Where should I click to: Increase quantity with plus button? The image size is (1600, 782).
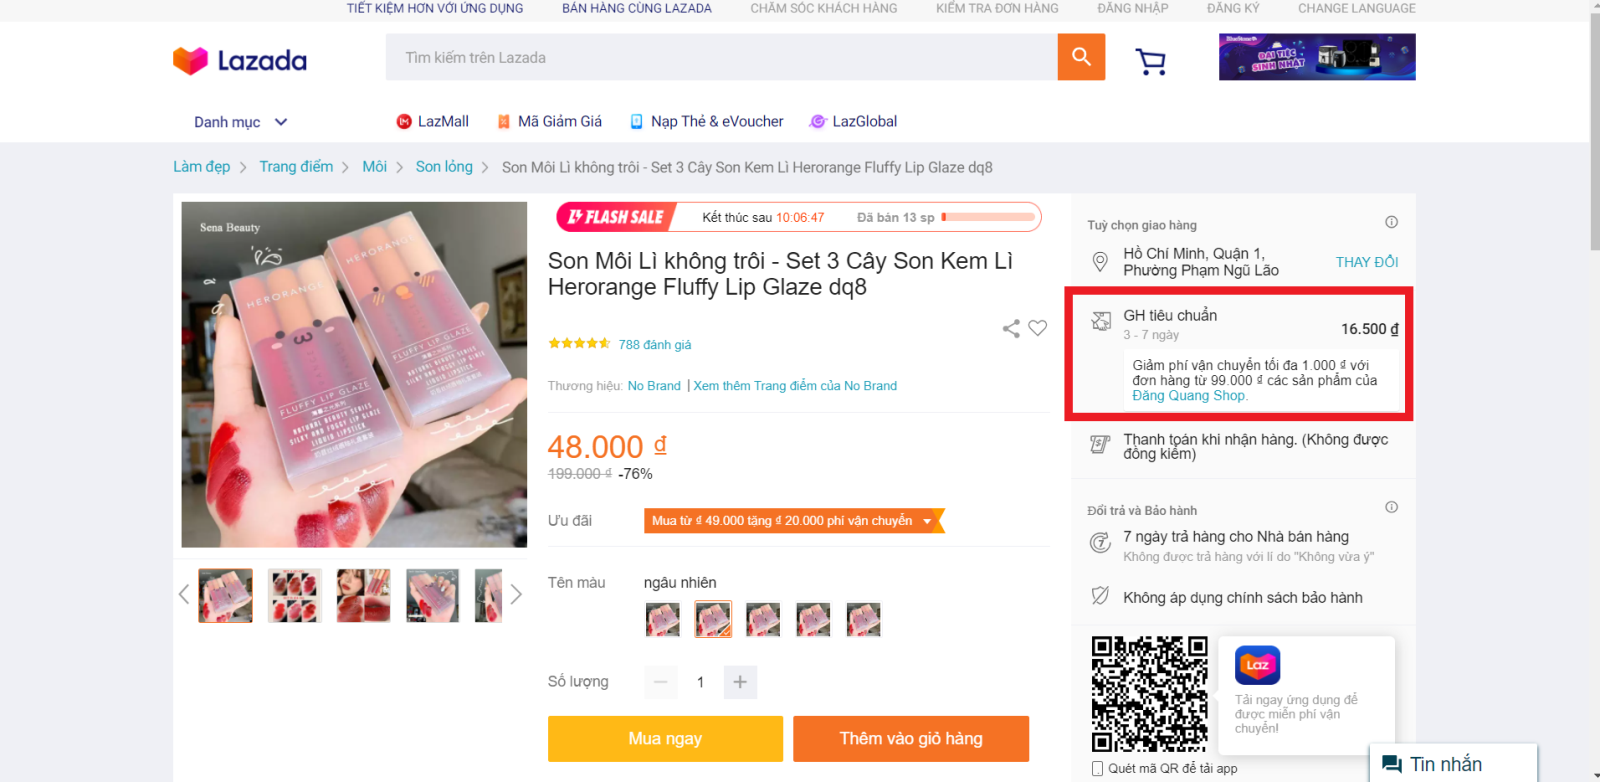pyautogui.click(x=740, y=682)
